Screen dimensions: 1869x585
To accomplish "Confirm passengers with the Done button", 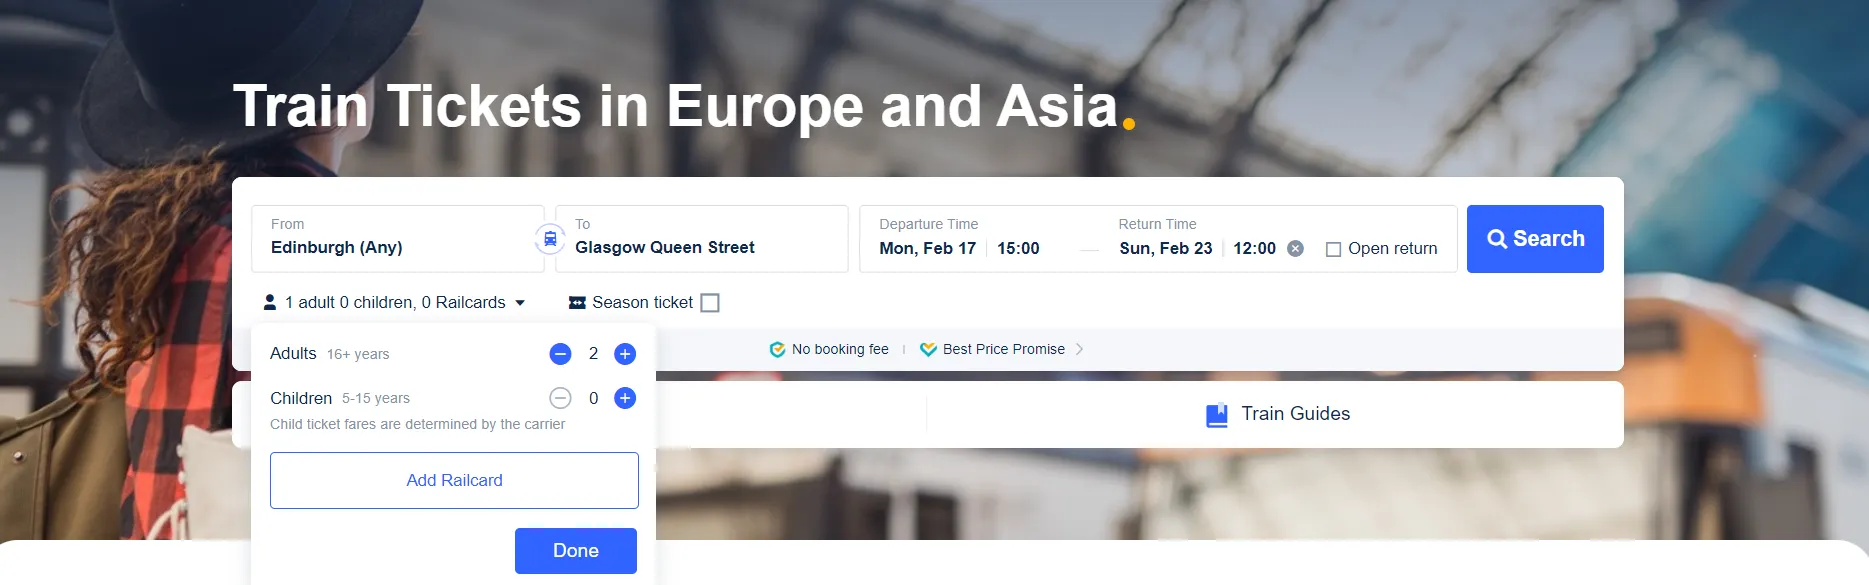I will click(x=576, y=551).
